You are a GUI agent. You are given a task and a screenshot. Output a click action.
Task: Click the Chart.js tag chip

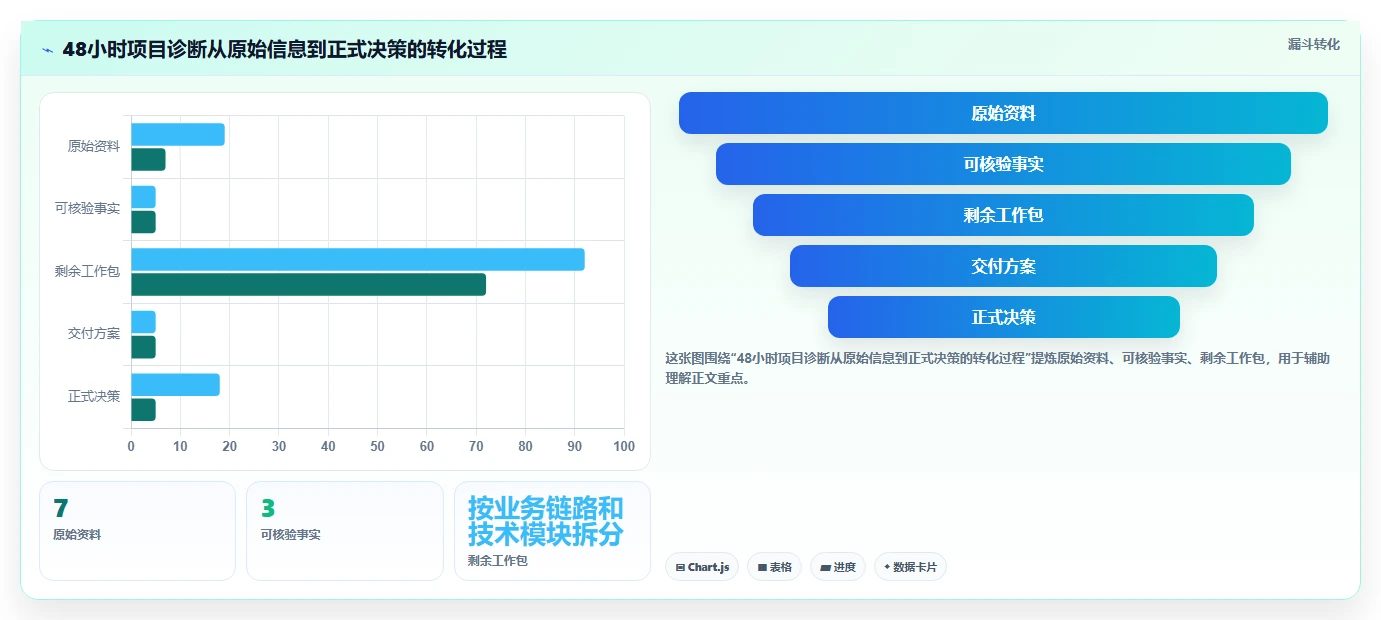coord(702,567)
